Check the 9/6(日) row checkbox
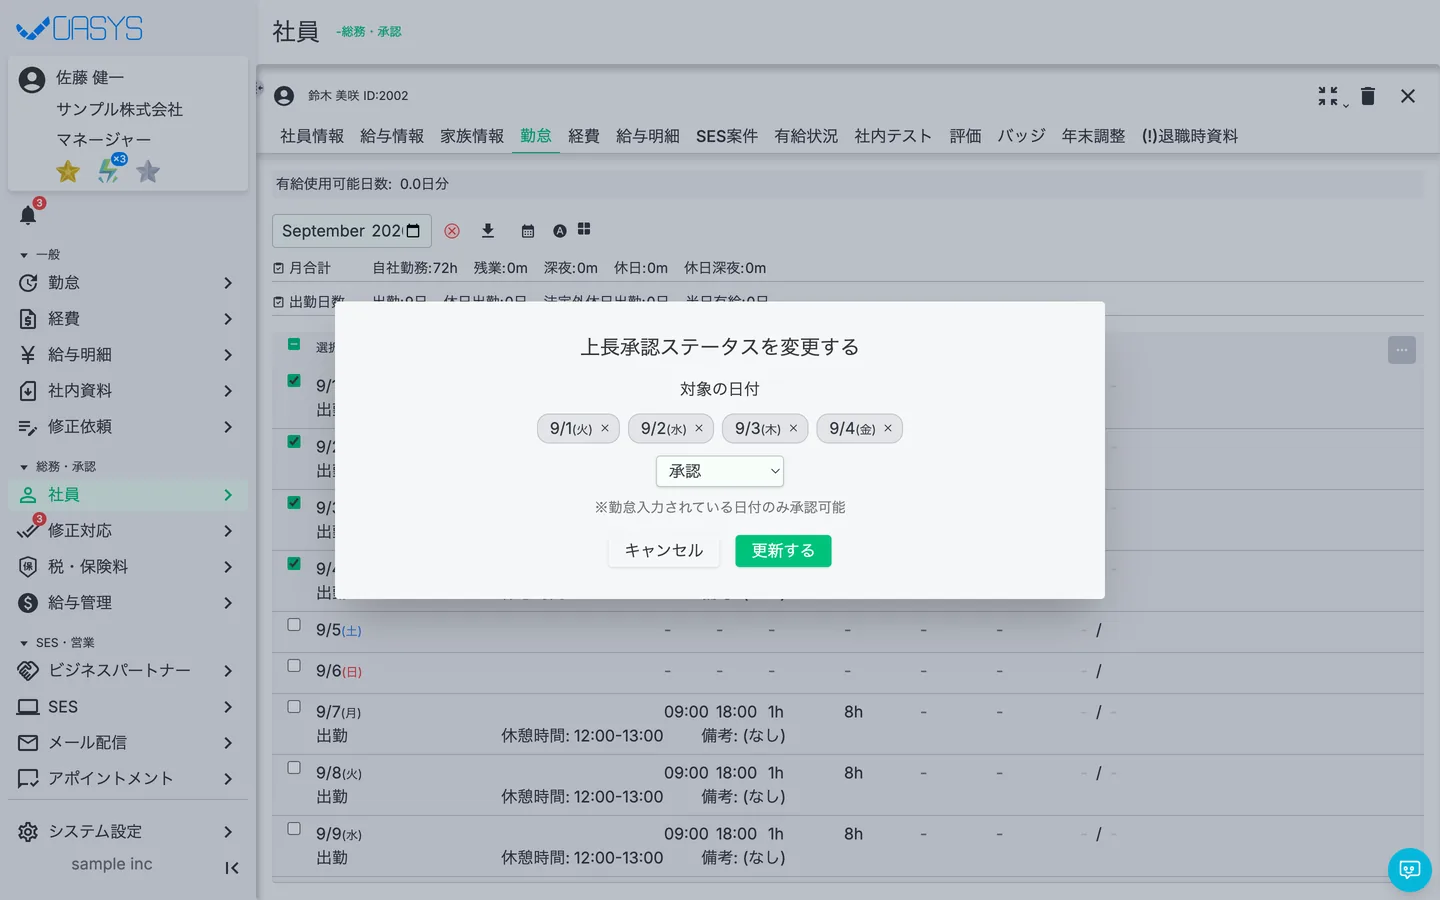 coord(294,665)
